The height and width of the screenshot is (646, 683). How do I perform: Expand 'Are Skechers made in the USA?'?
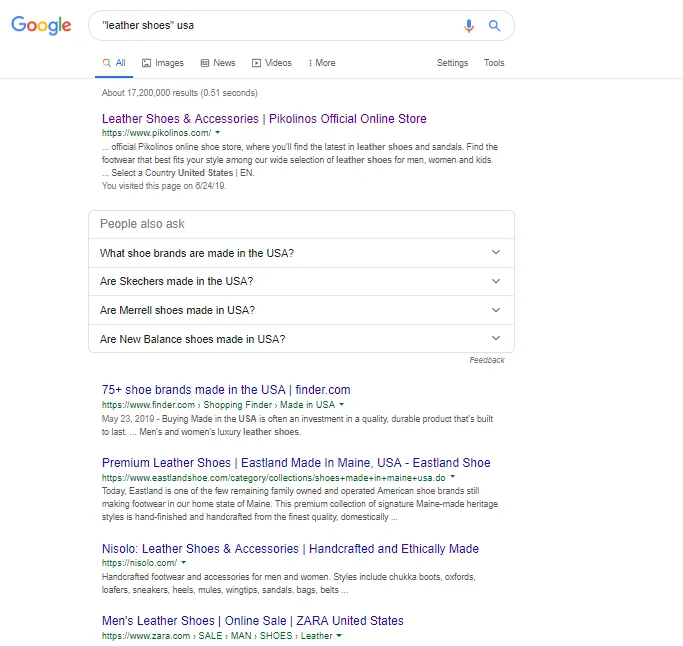click(301, 281)
